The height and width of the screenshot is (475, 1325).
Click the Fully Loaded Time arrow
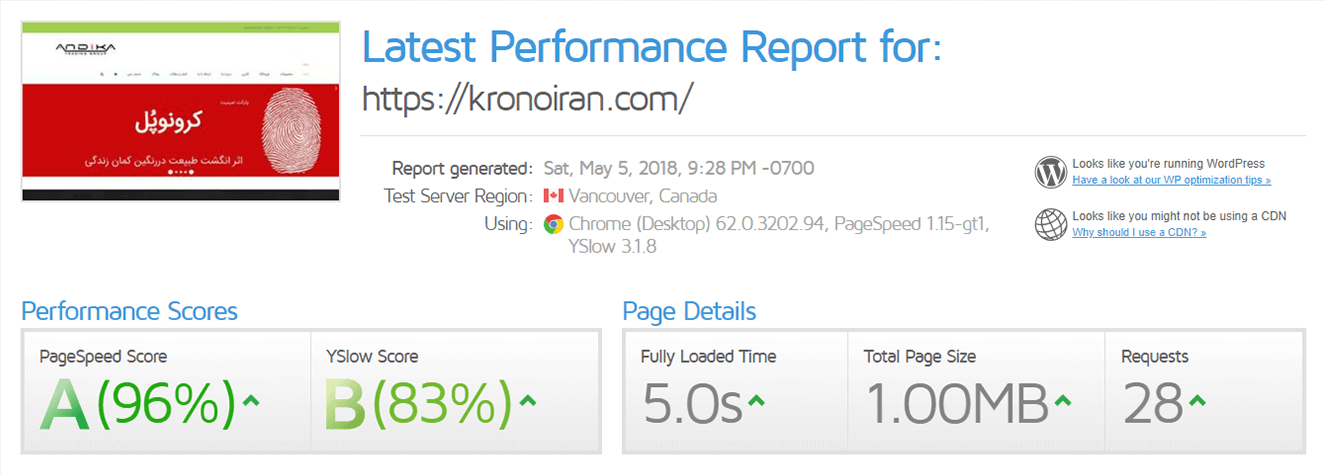tap(757, 401)
